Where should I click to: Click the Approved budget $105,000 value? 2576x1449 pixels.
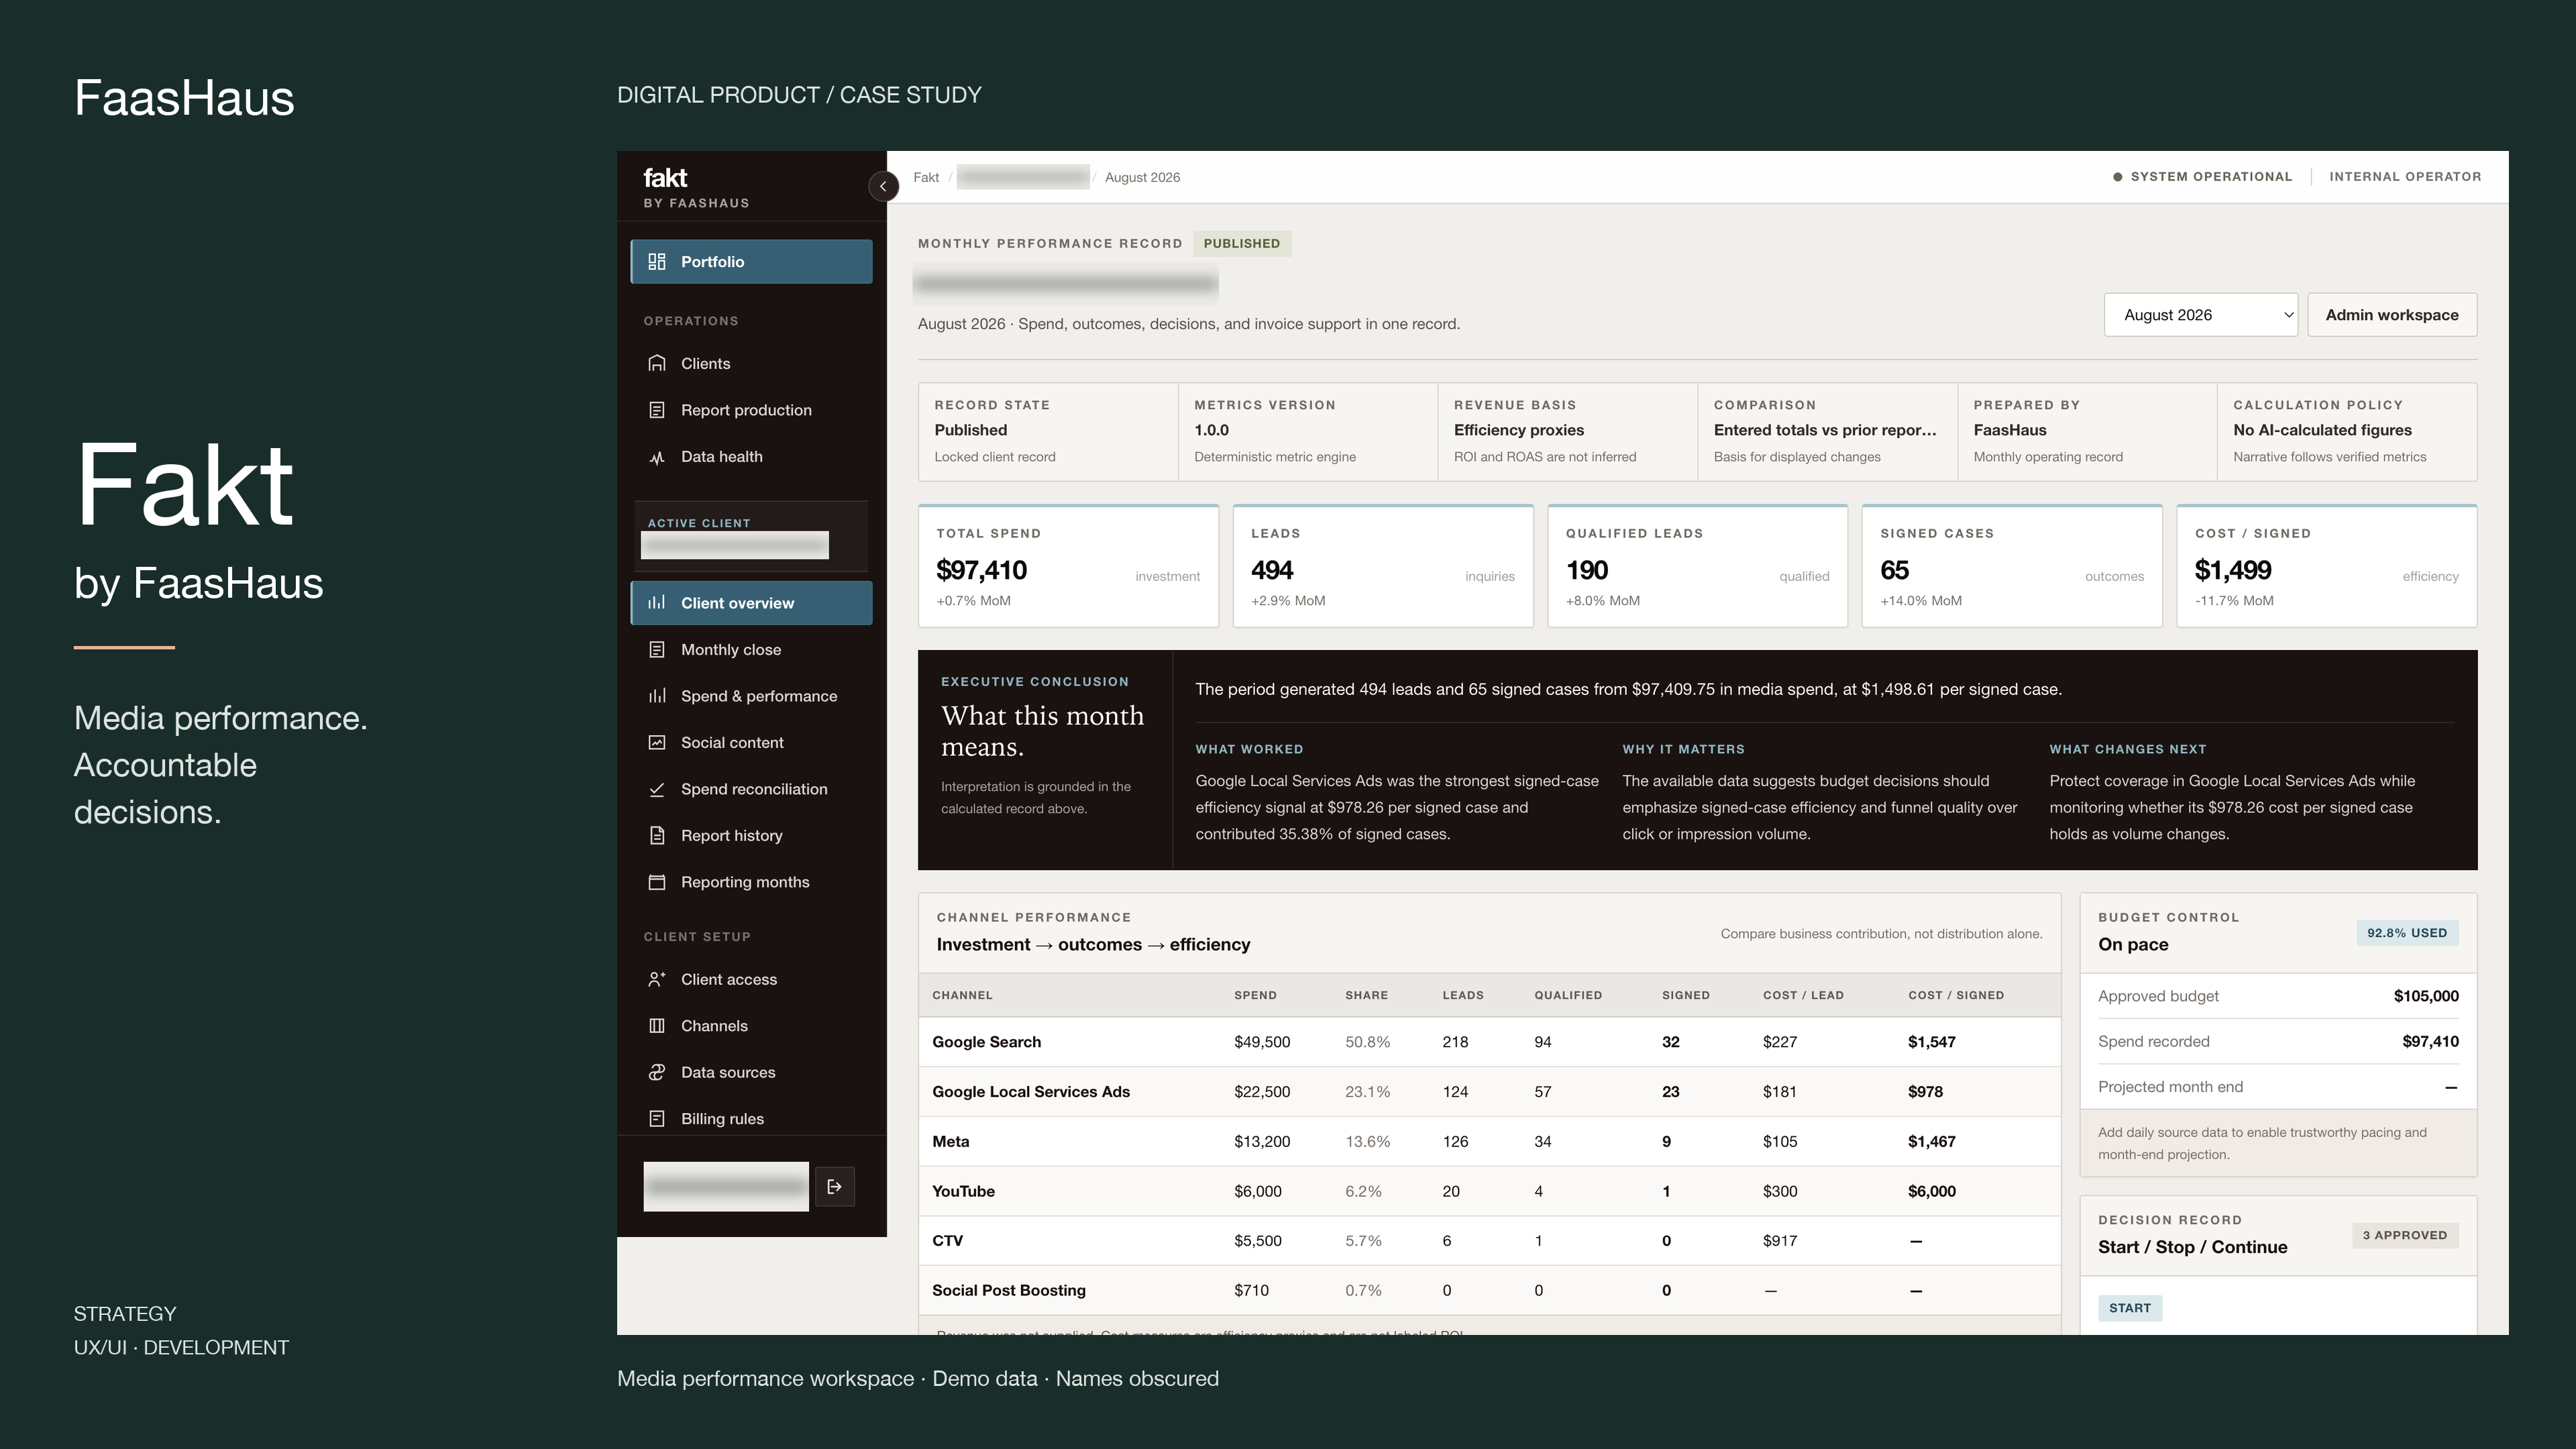coord(2426,996)
